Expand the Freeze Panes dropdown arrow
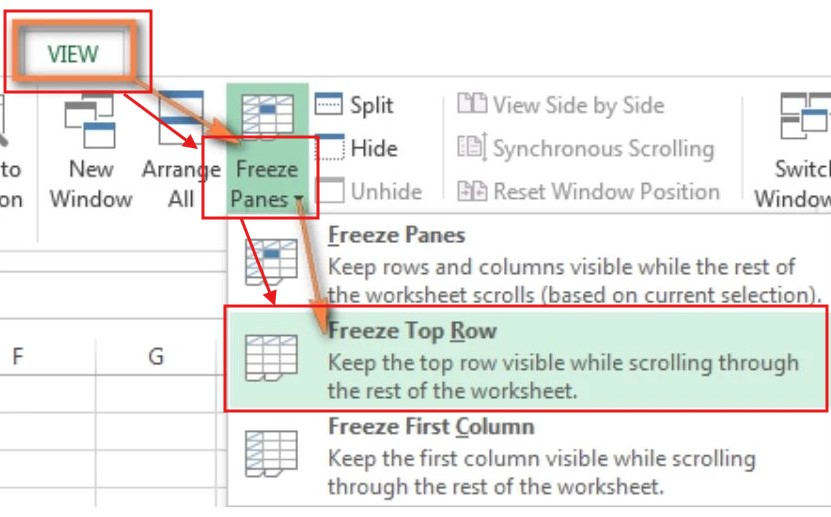This screenshot has height=517, width=831. tap(299, 199)
